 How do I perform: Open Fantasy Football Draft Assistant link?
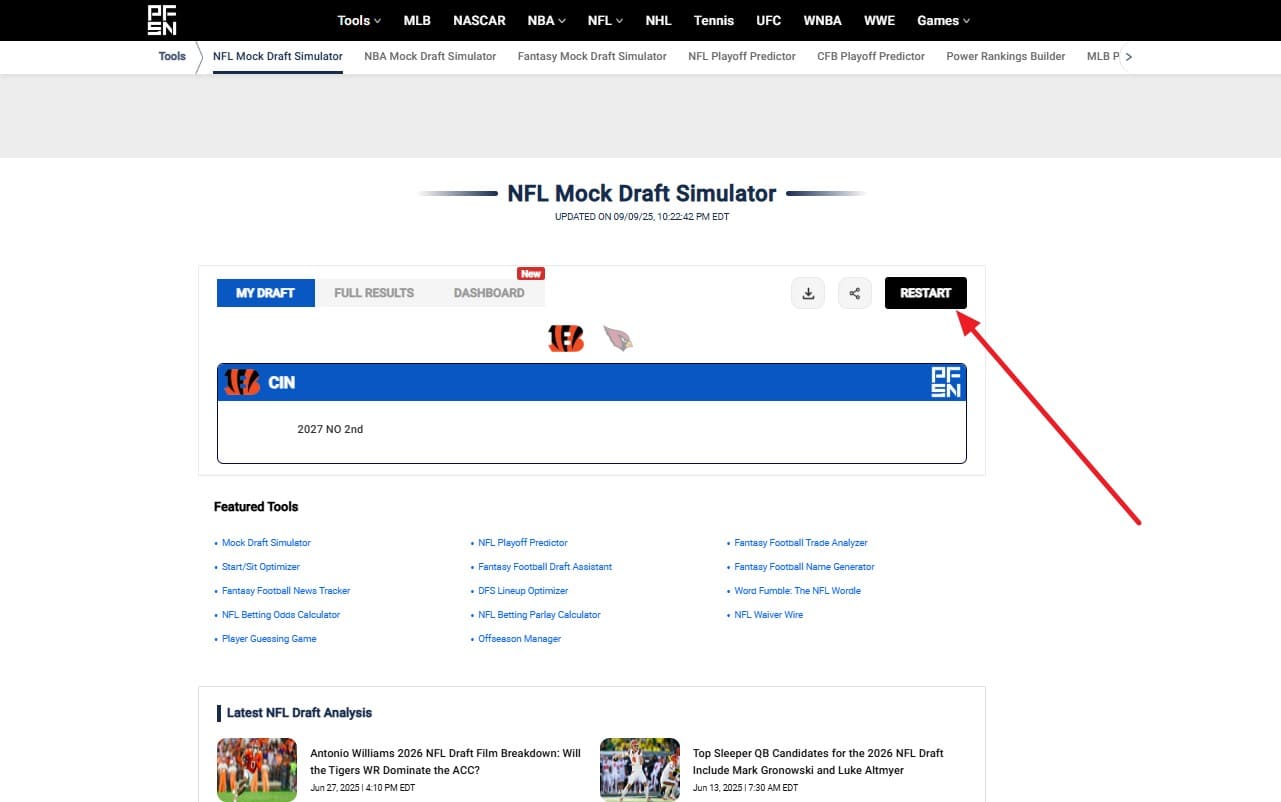[x=545, y=567]
